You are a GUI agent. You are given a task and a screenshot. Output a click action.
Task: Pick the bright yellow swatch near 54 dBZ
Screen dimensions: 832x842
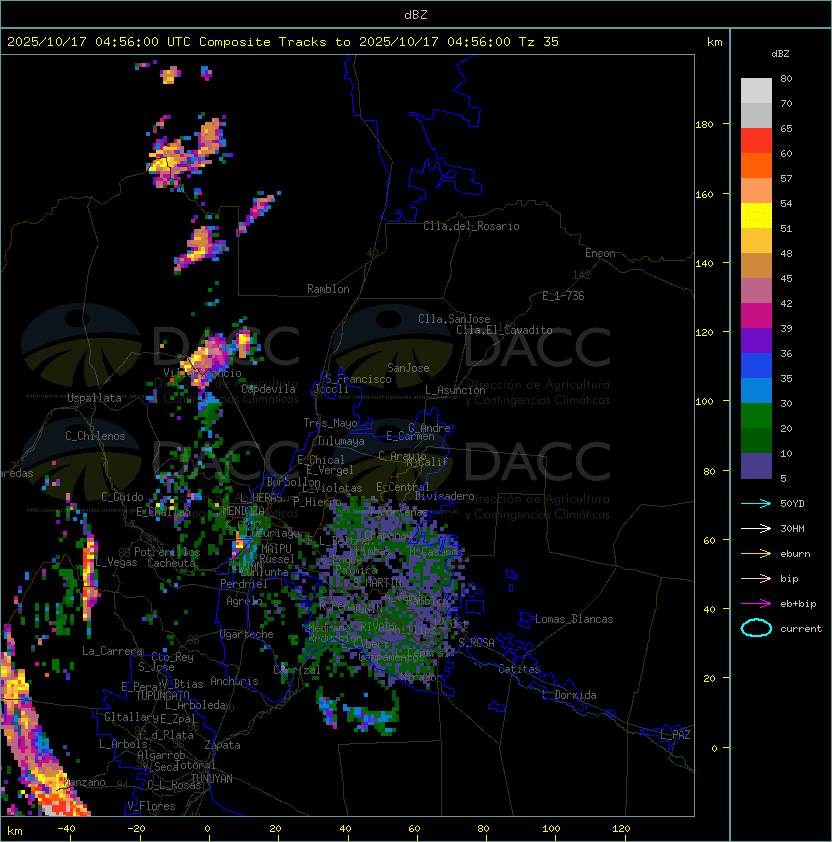pos(756,215)
